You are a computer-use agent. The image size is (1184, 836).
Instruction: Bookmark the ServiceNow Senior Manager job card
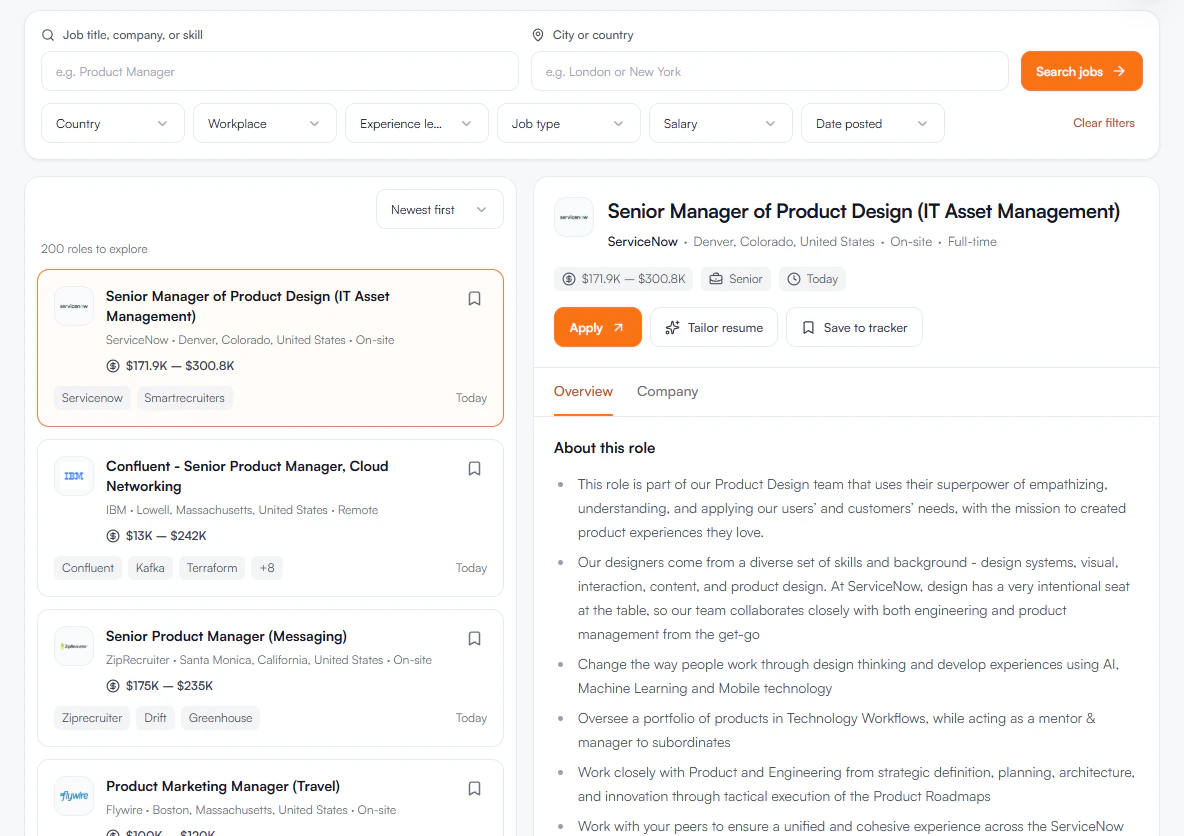474,298
